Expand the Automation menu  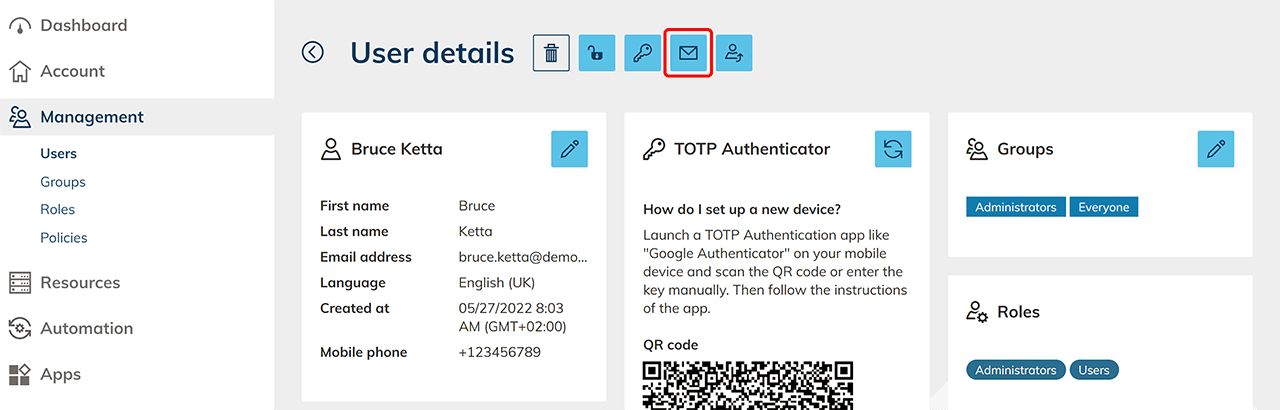pyautogui.click(x=86, y=328)
